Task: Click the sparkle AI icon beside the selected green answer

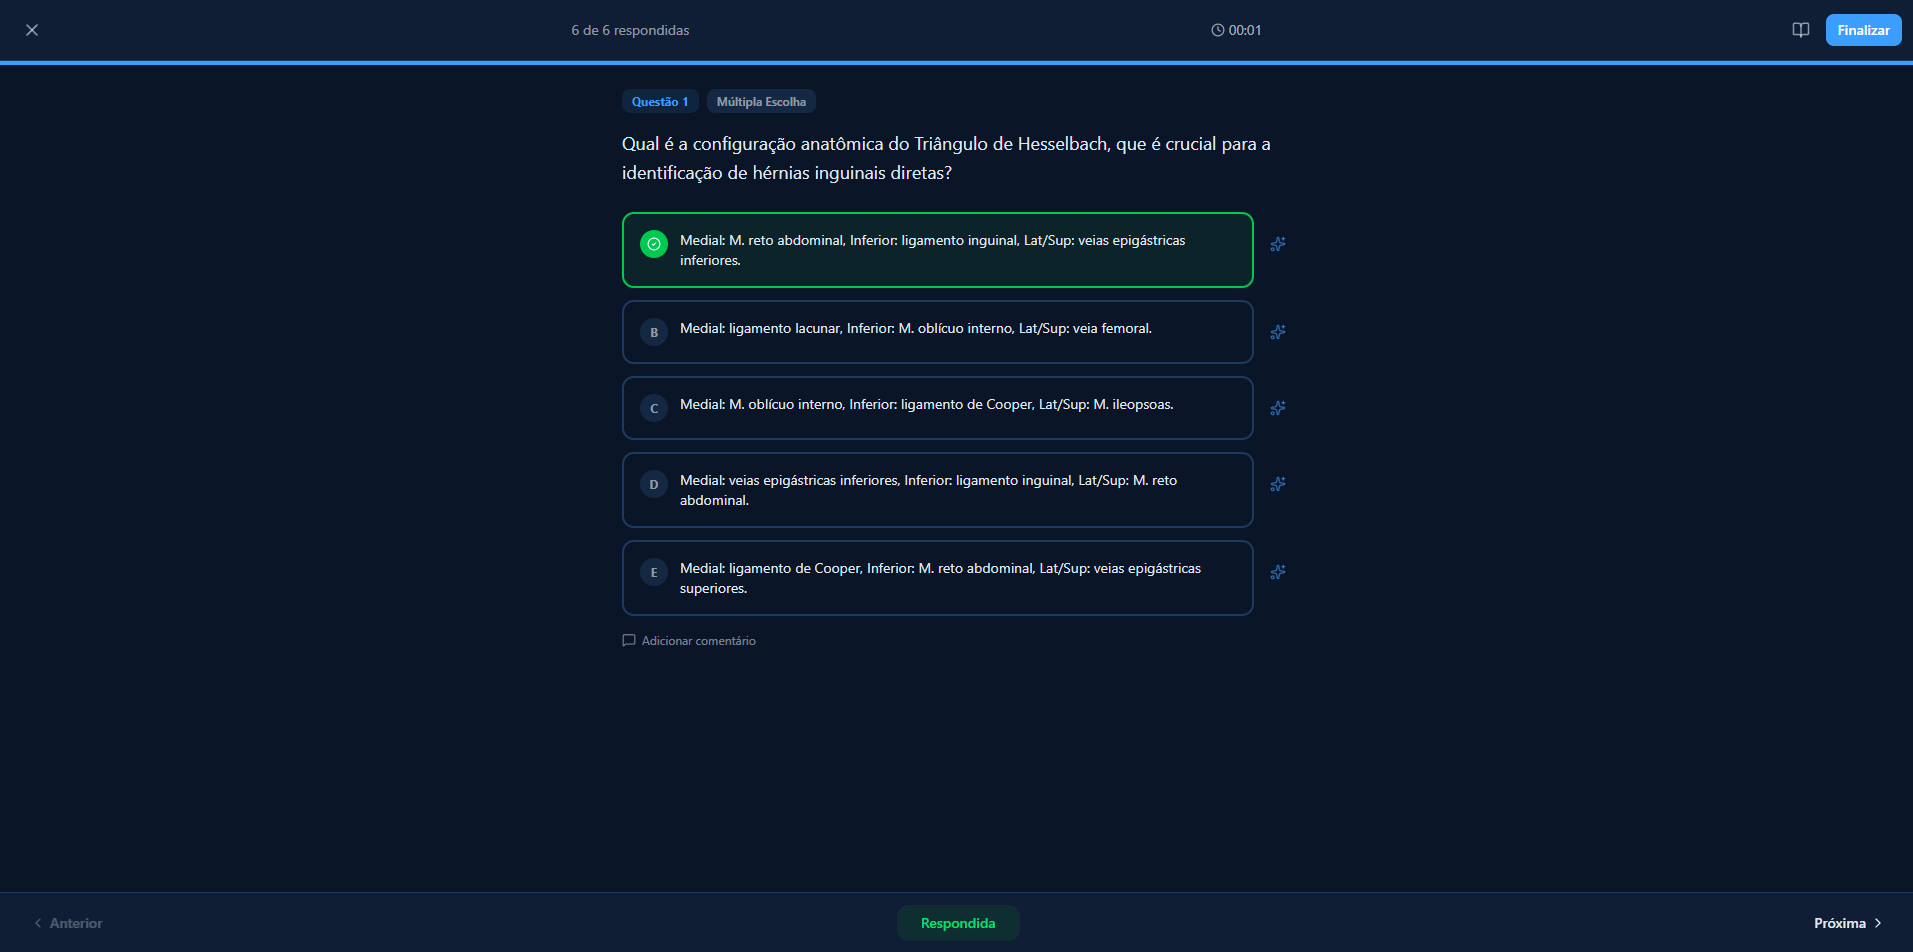Action: [x=1277, y=244]
